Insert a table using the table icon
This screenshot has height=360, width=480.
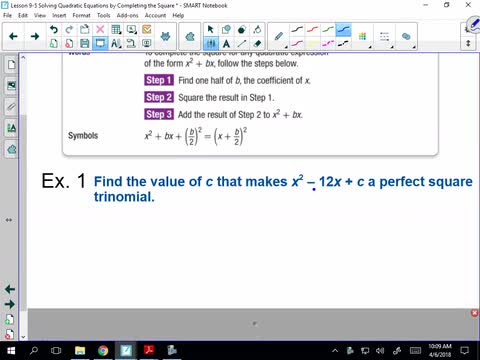(x=116, y=30)
